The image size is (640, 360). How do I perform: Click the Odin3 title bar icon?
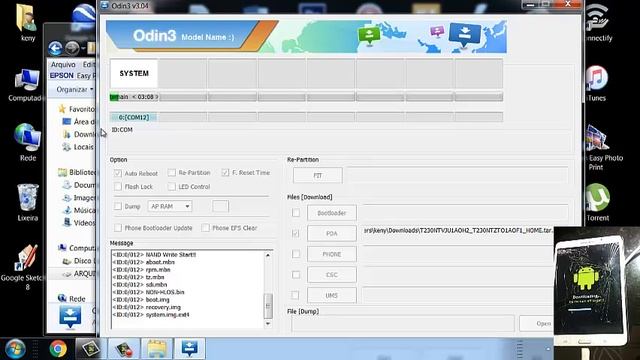click(105, 5)
